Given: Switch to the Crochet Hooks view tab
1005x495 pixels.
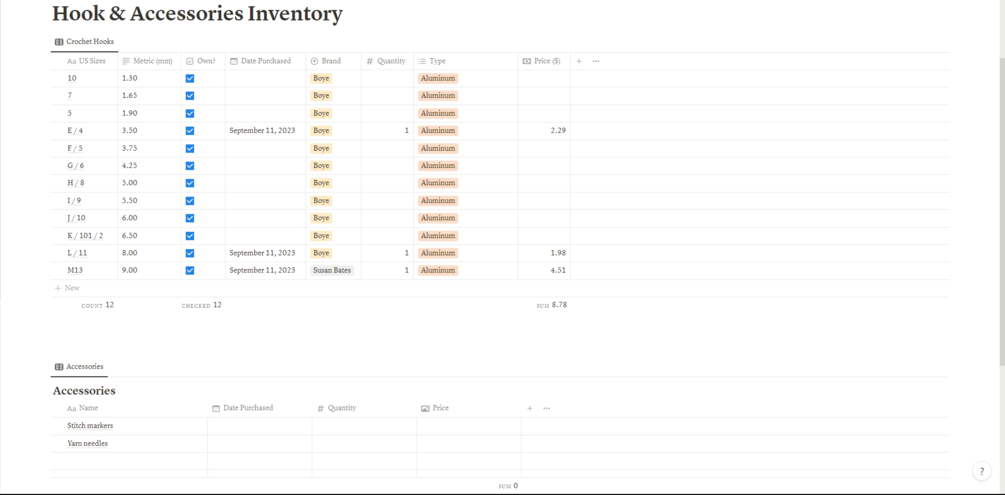Looking at the screenshot, I should click(x=85, y=42).
